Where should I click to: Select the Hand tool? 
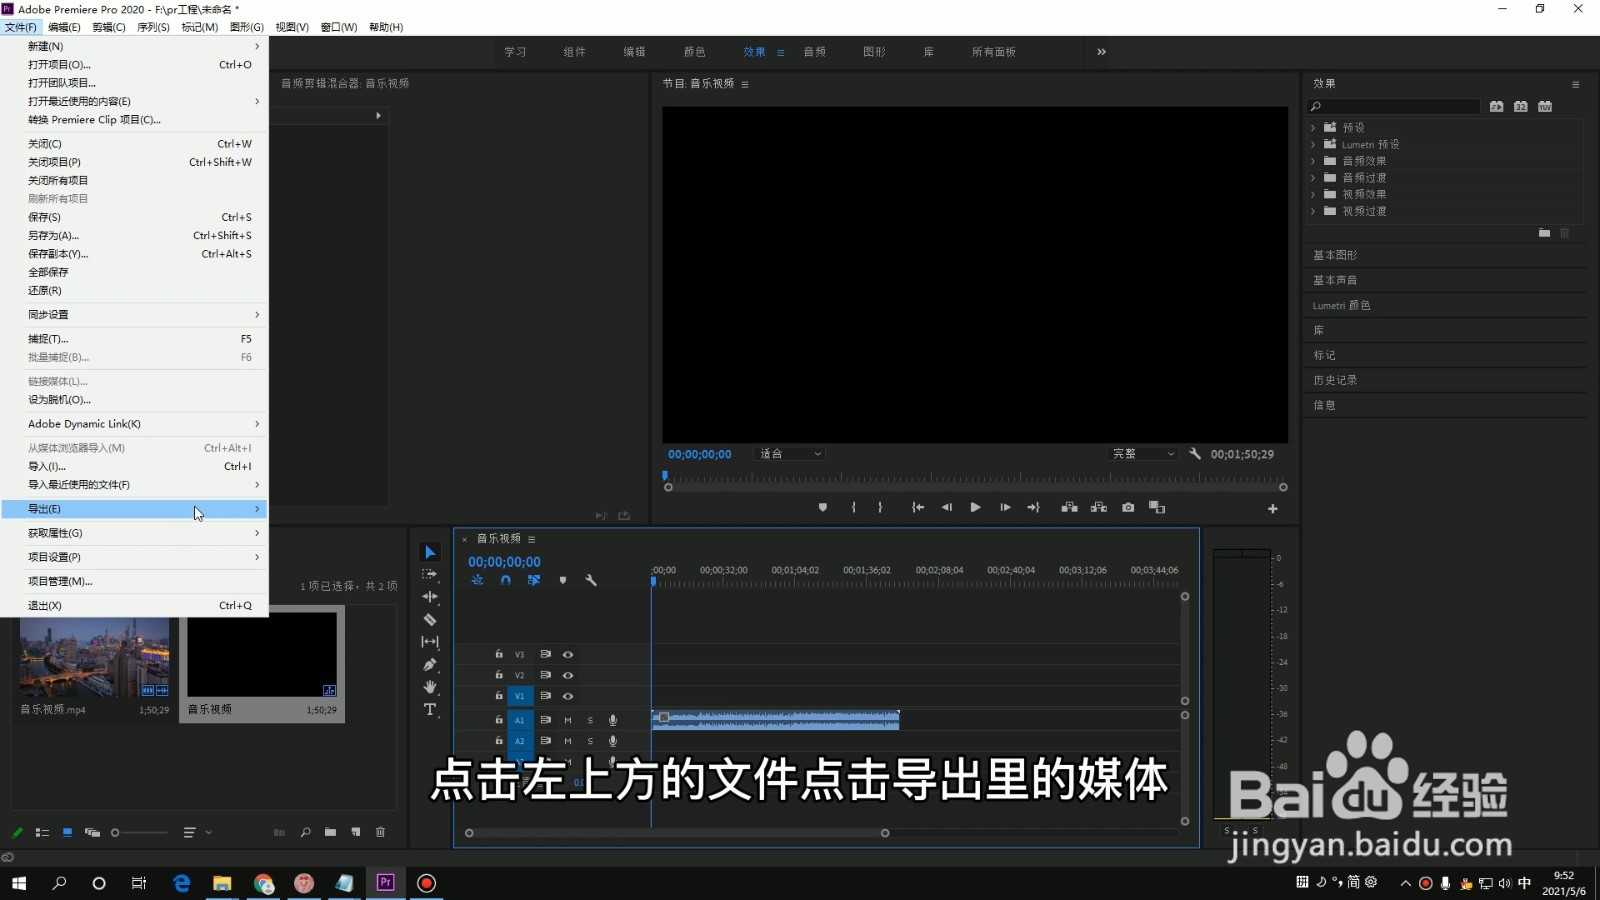(430, 687)
